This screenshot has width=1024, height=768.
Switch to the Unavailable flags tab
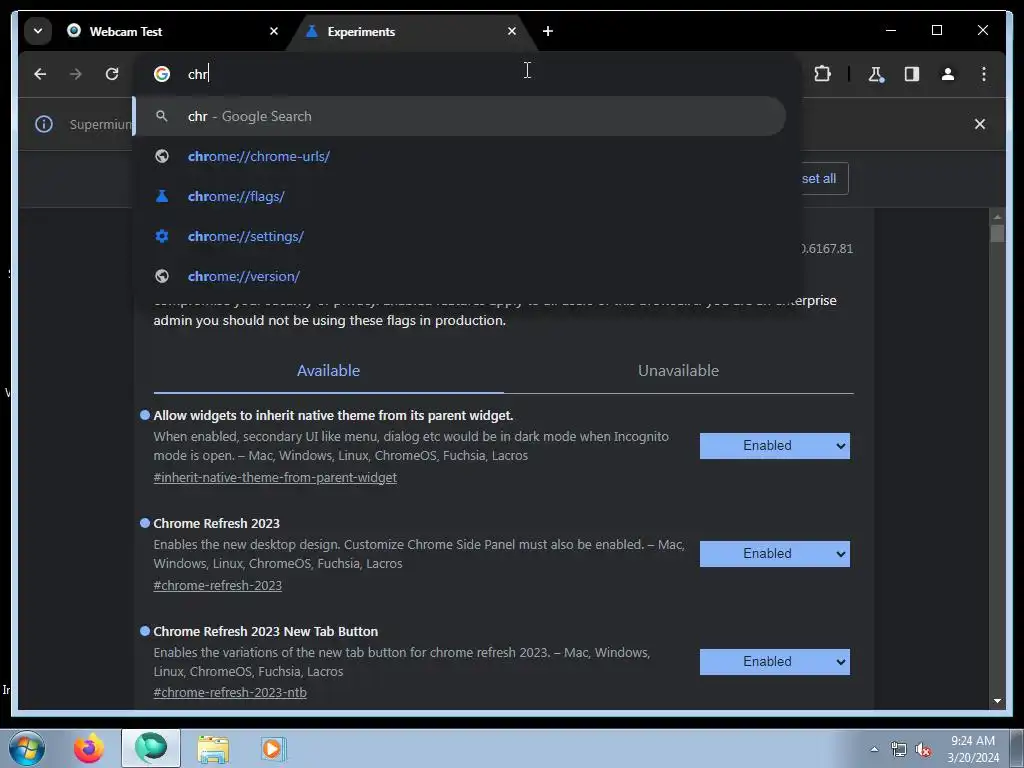679,370
